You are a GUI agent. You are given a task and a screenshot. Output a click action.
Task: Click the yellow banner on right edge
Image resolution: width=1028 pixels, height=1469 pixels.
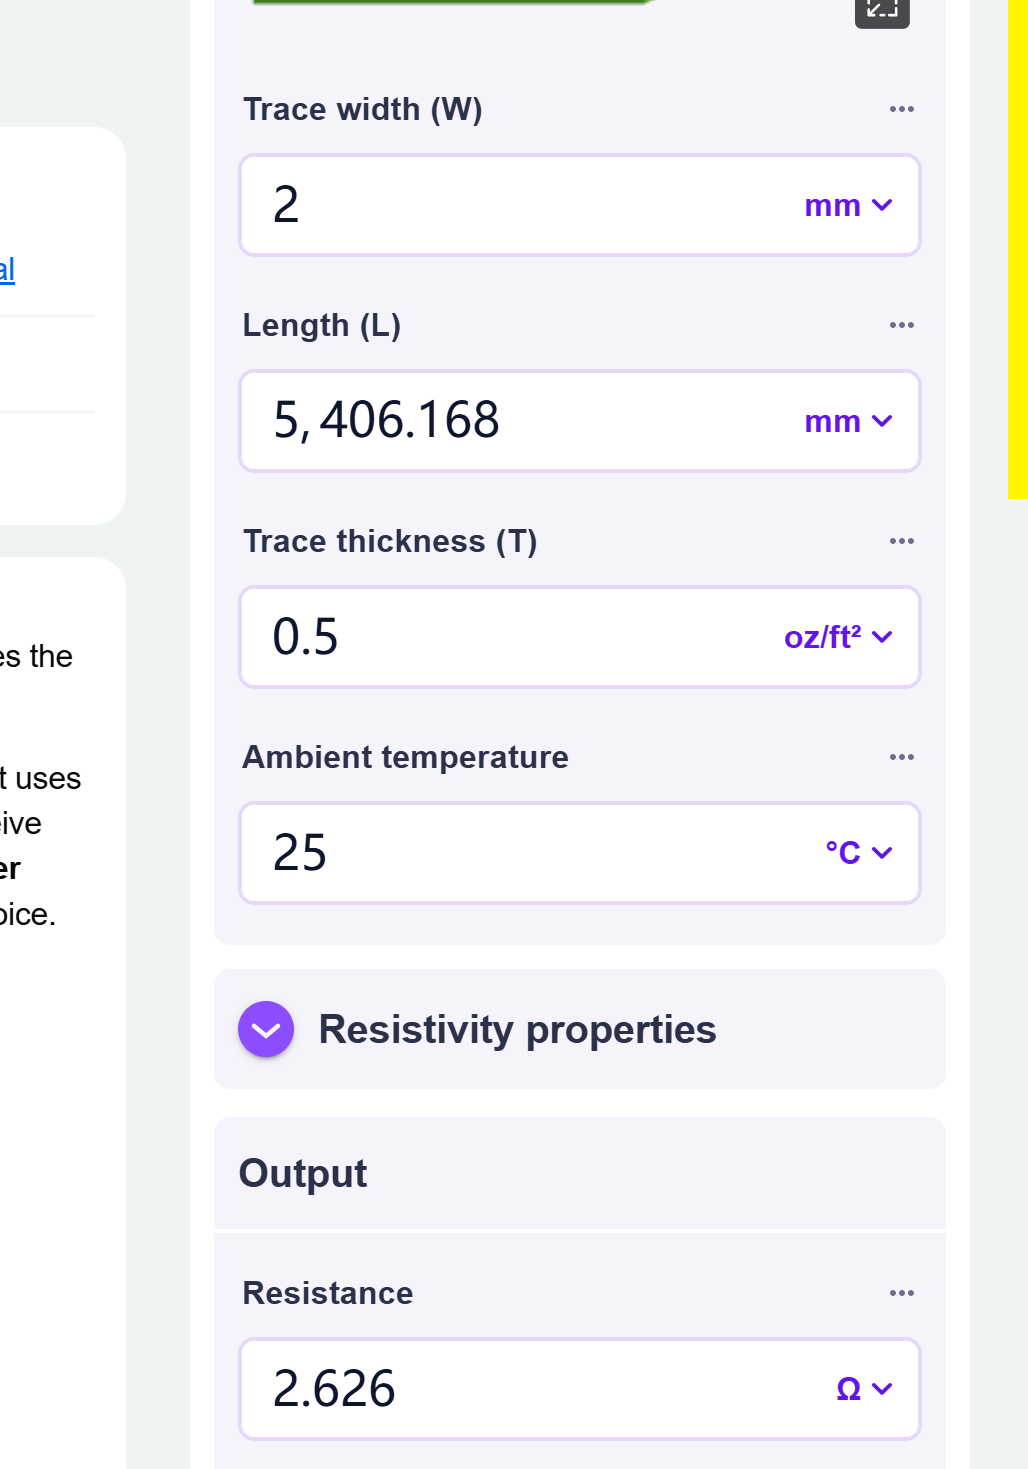[1017, 250]
